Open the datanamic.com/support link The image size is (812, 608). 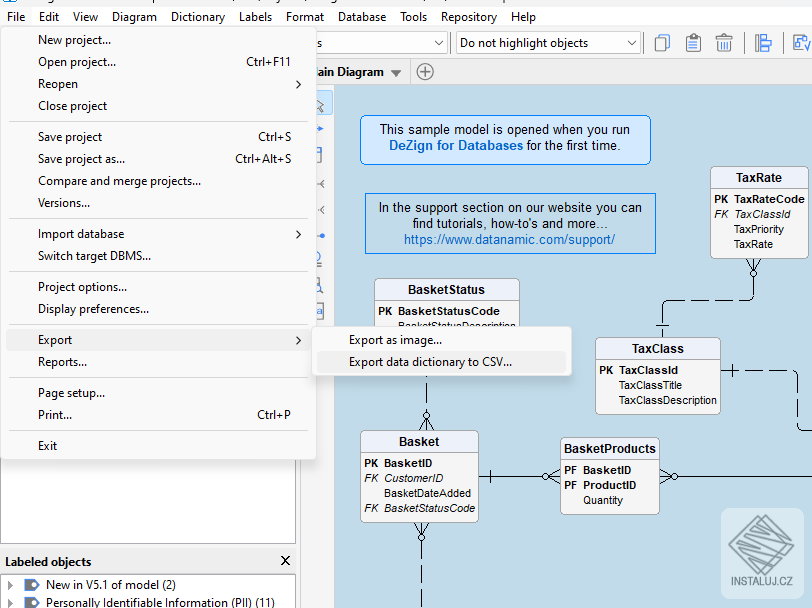pos(509,240)
